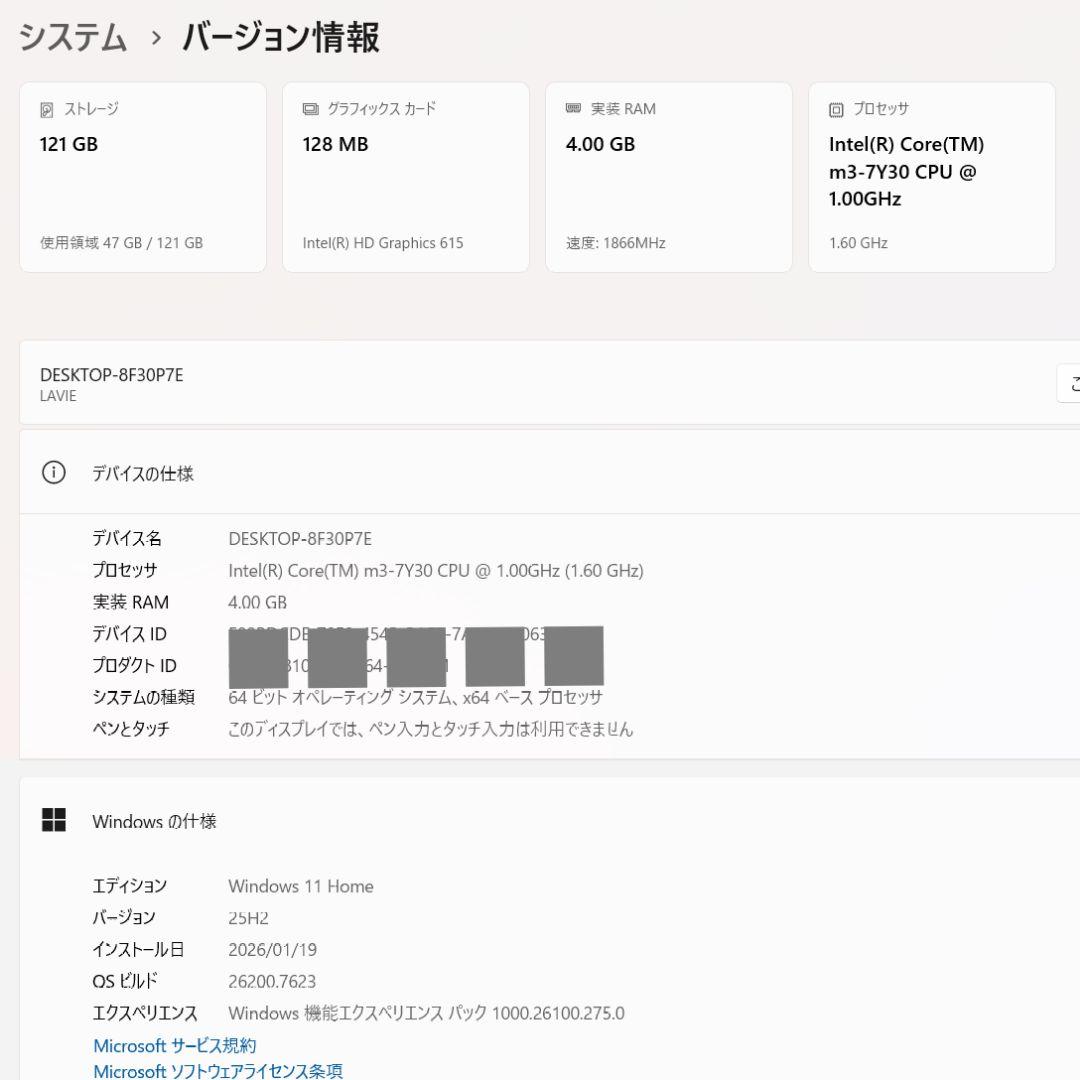Click the processor icon on the プロセッサ card
The image size is (1080, 1080).
pos(835,109)
